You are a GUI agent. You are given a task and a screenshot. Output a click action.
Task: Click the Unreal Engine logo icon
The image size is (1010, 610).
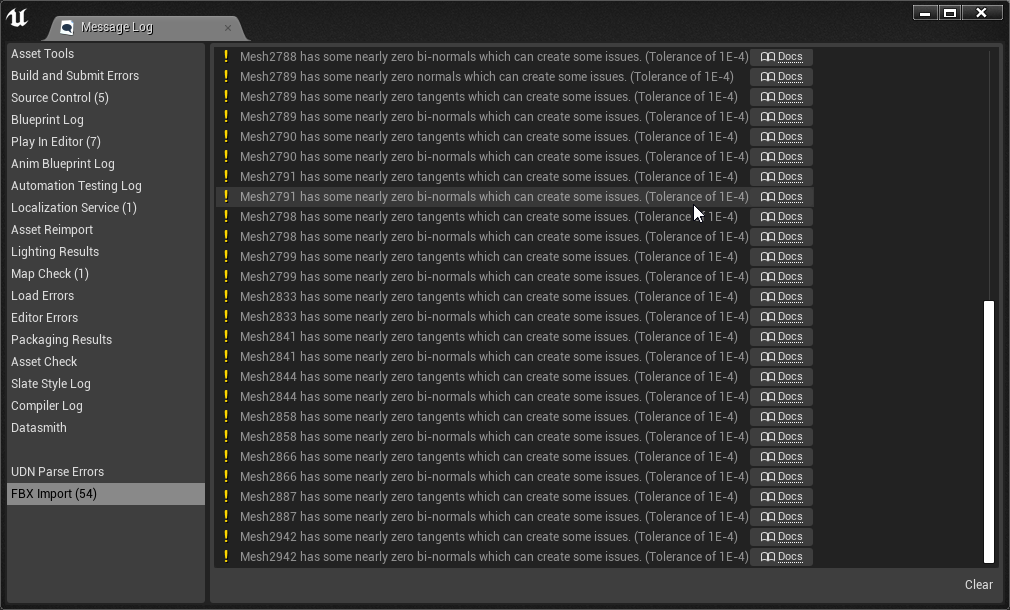[x=17, y=17]
